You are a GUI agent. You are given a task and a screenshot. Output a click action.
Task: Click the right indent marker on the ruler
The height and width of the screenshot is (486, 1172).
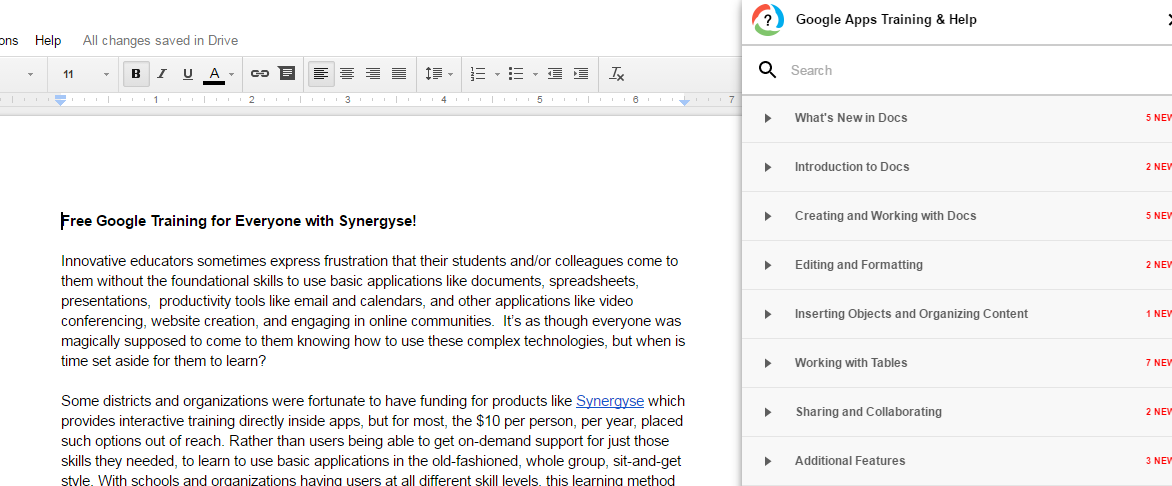(x=685, y=101)
